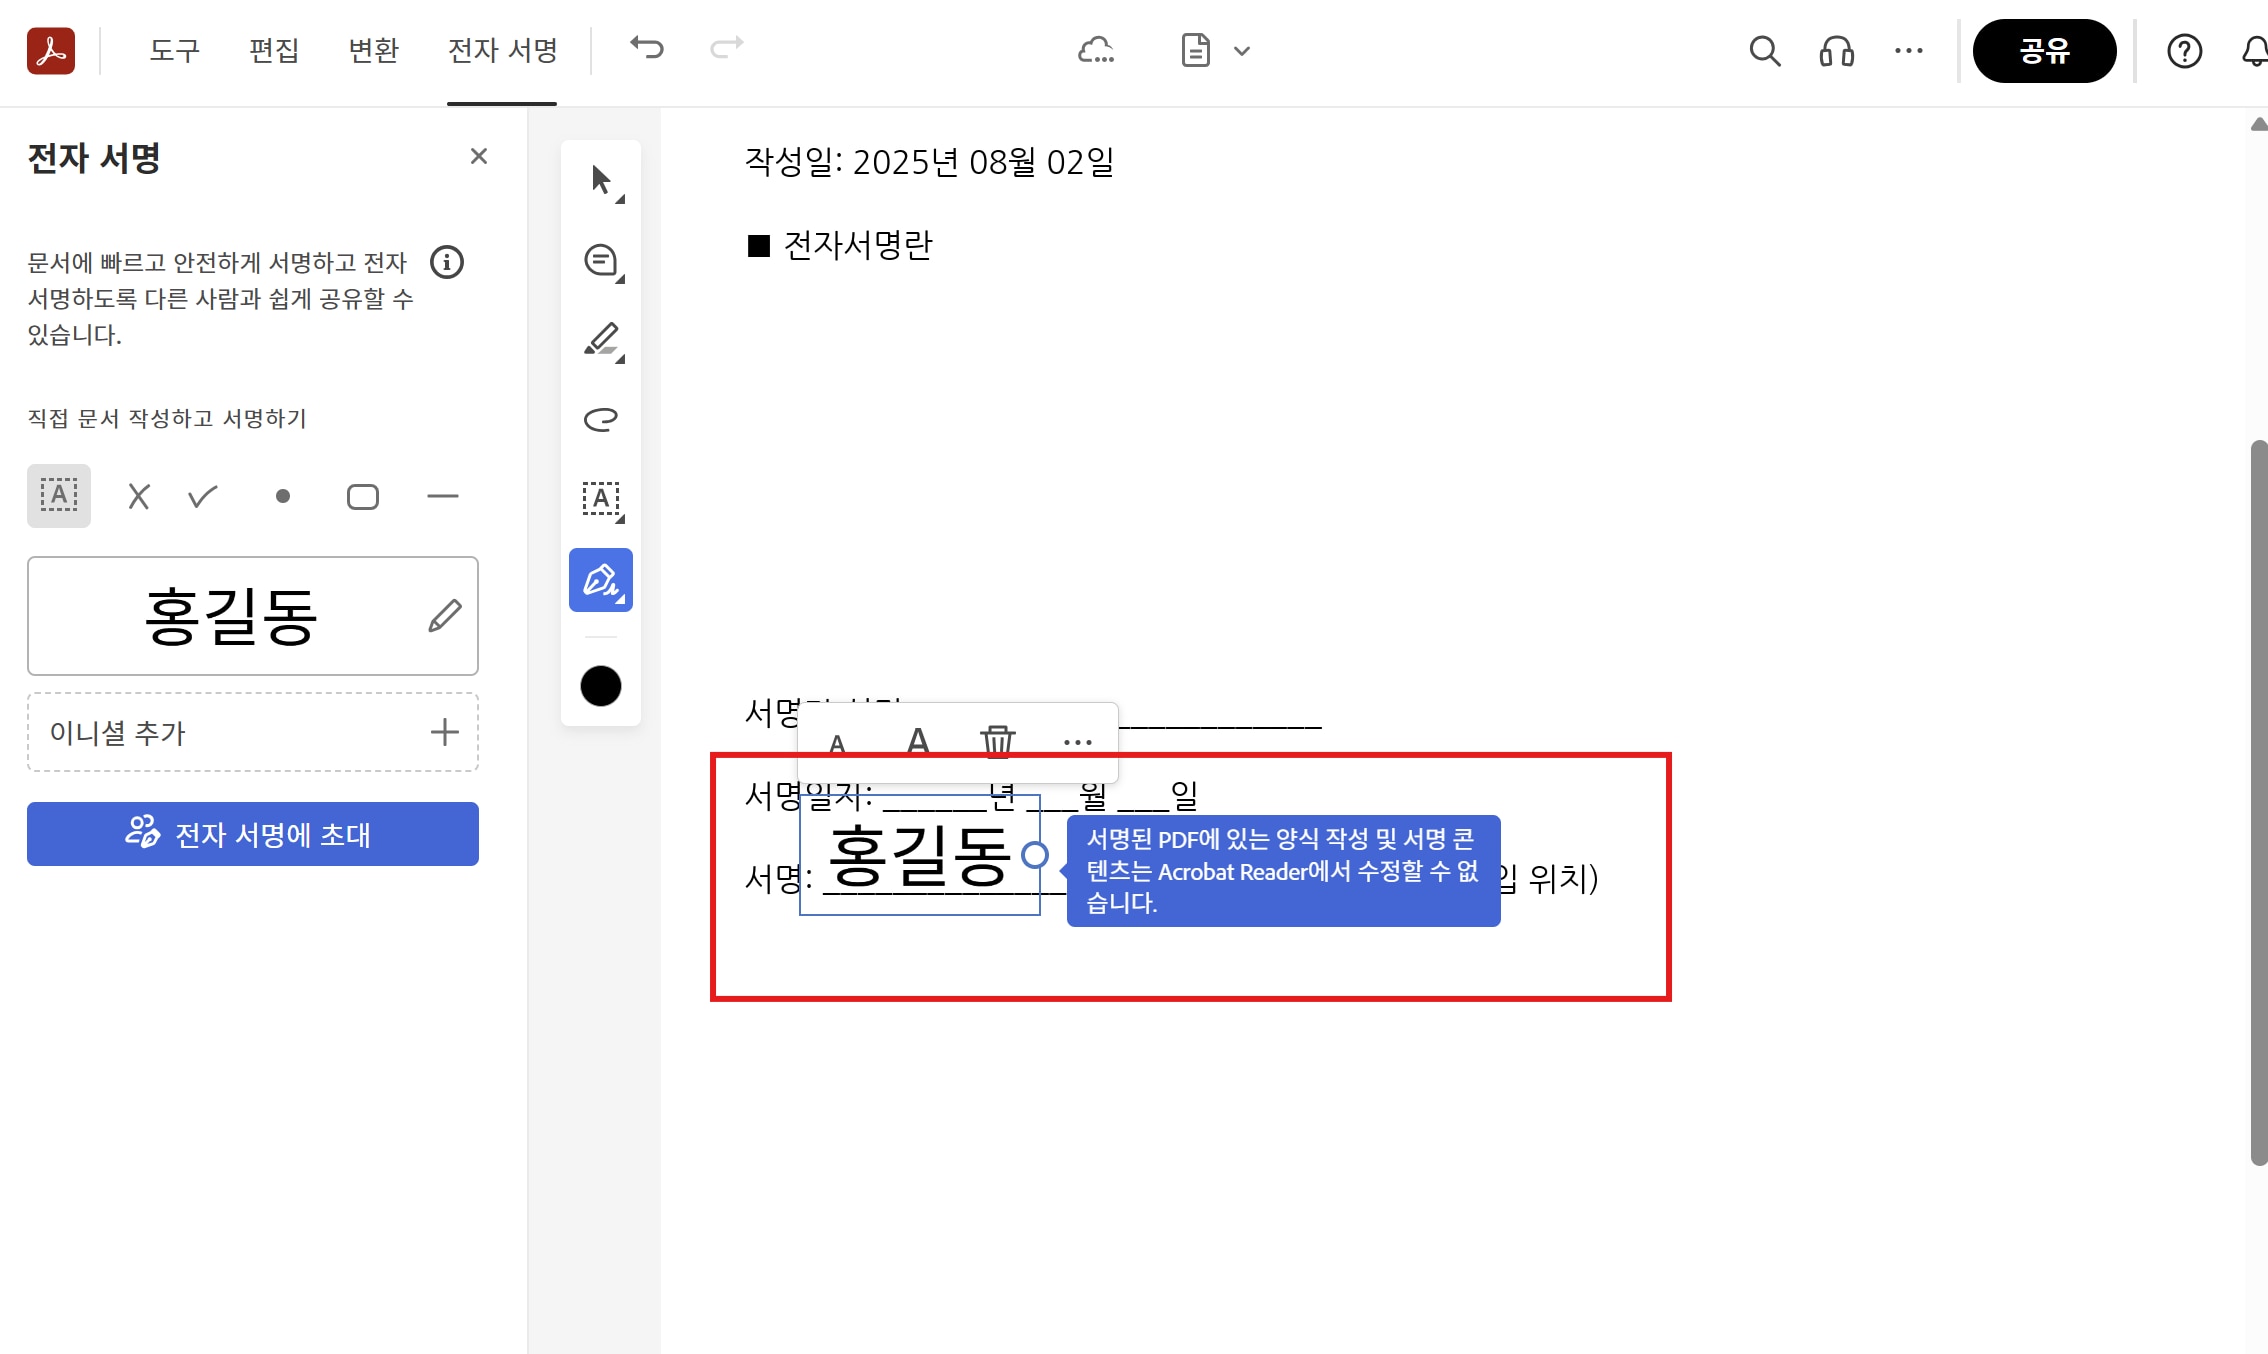Select the arrow selection tool

[x=601, y=181]
